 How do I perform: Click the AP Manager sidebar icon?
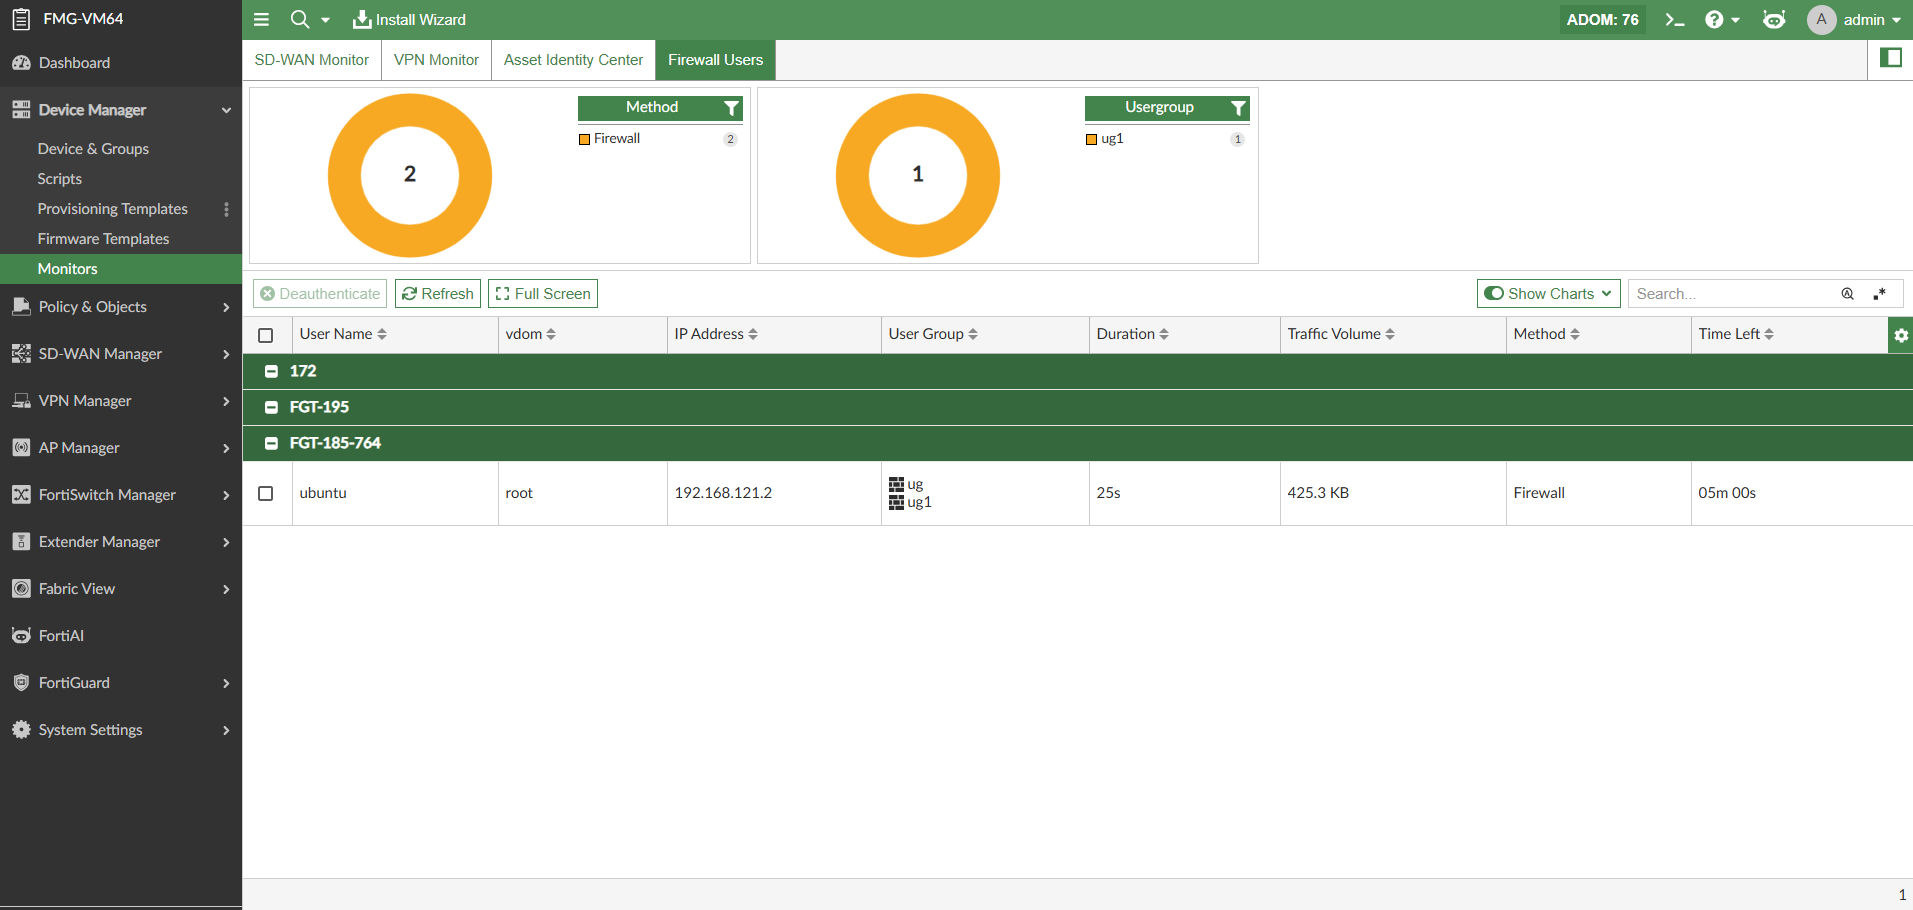point(21,448)
